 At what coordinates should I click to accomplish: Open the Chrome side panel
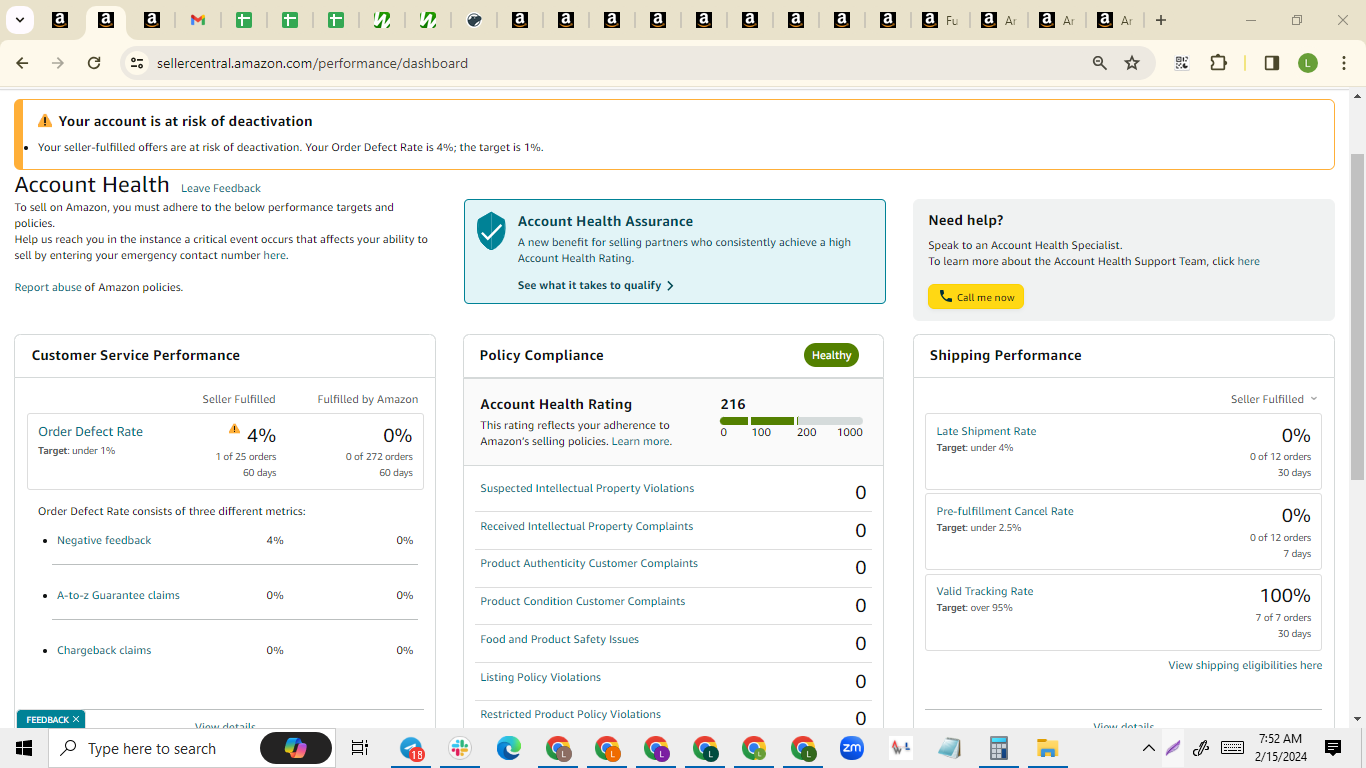tap(1272, 63)
